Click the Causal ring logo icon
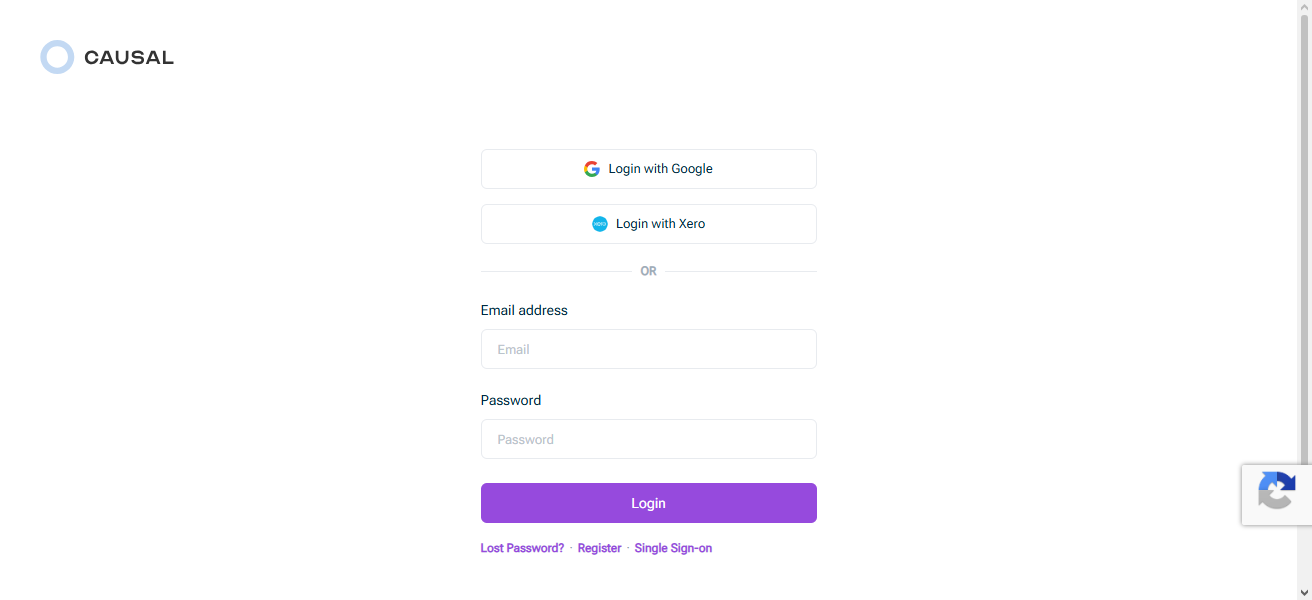1312x600 pixels. 57,57
